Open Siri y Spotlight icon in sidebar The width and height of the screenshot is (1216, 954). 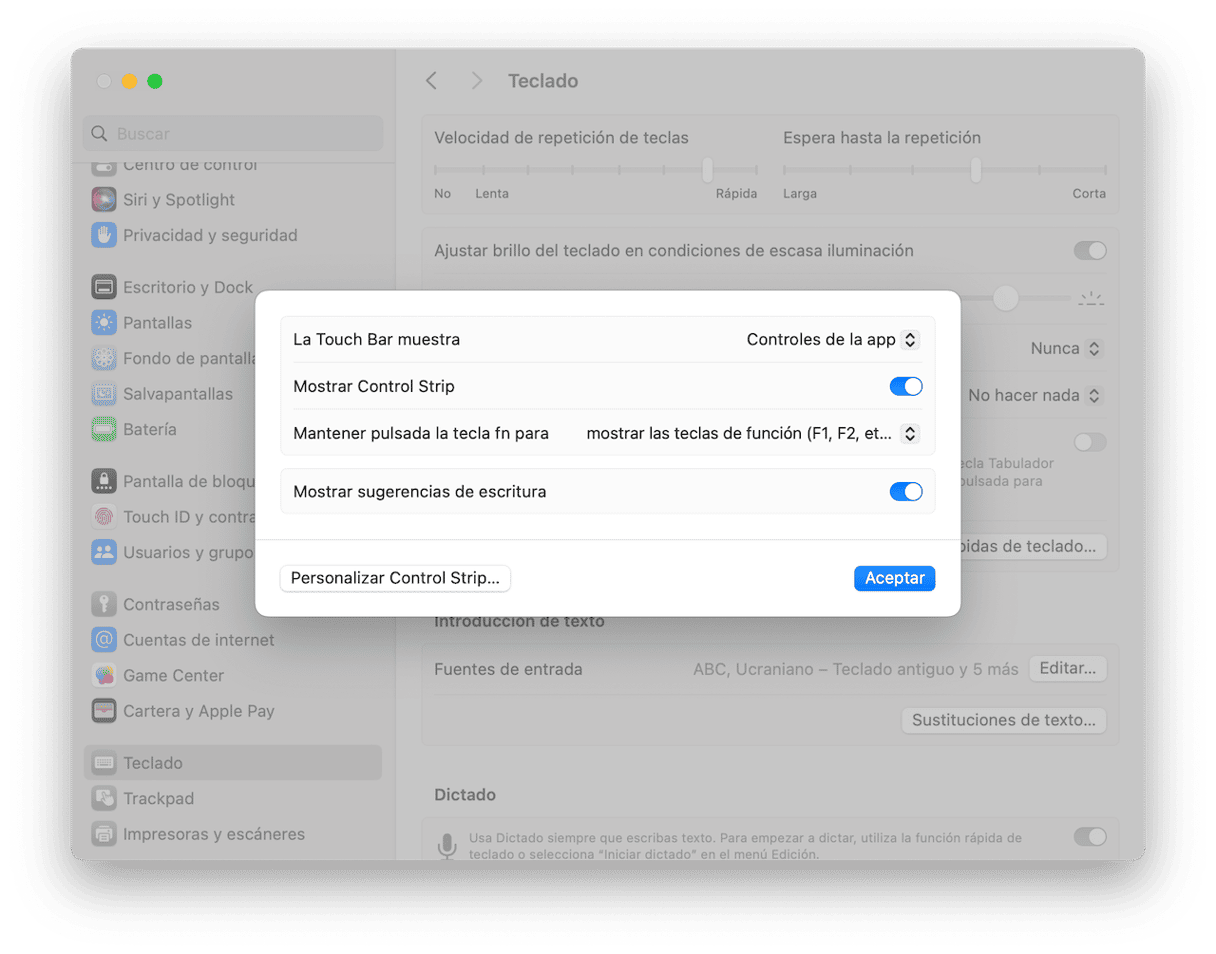coord(104,200)
